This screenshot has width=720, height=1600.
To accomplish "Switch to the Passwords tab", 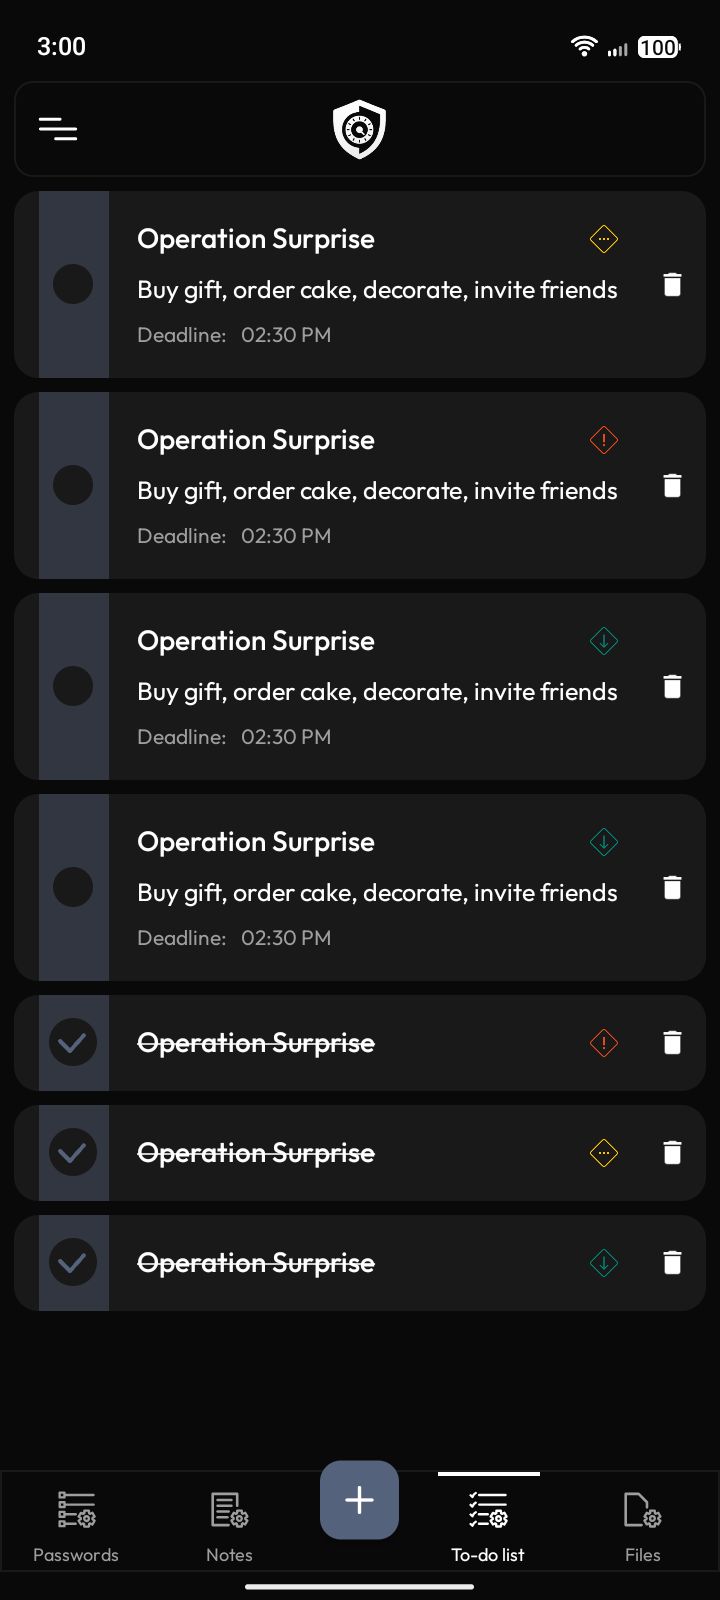I will click(x=76, y=1526).
